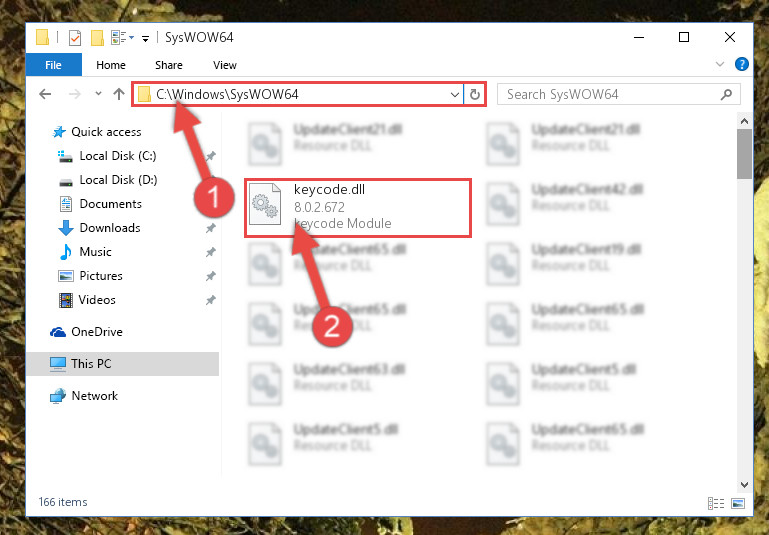
Task: Open Pictures in the navigation pane
Action: coord(101,276)
